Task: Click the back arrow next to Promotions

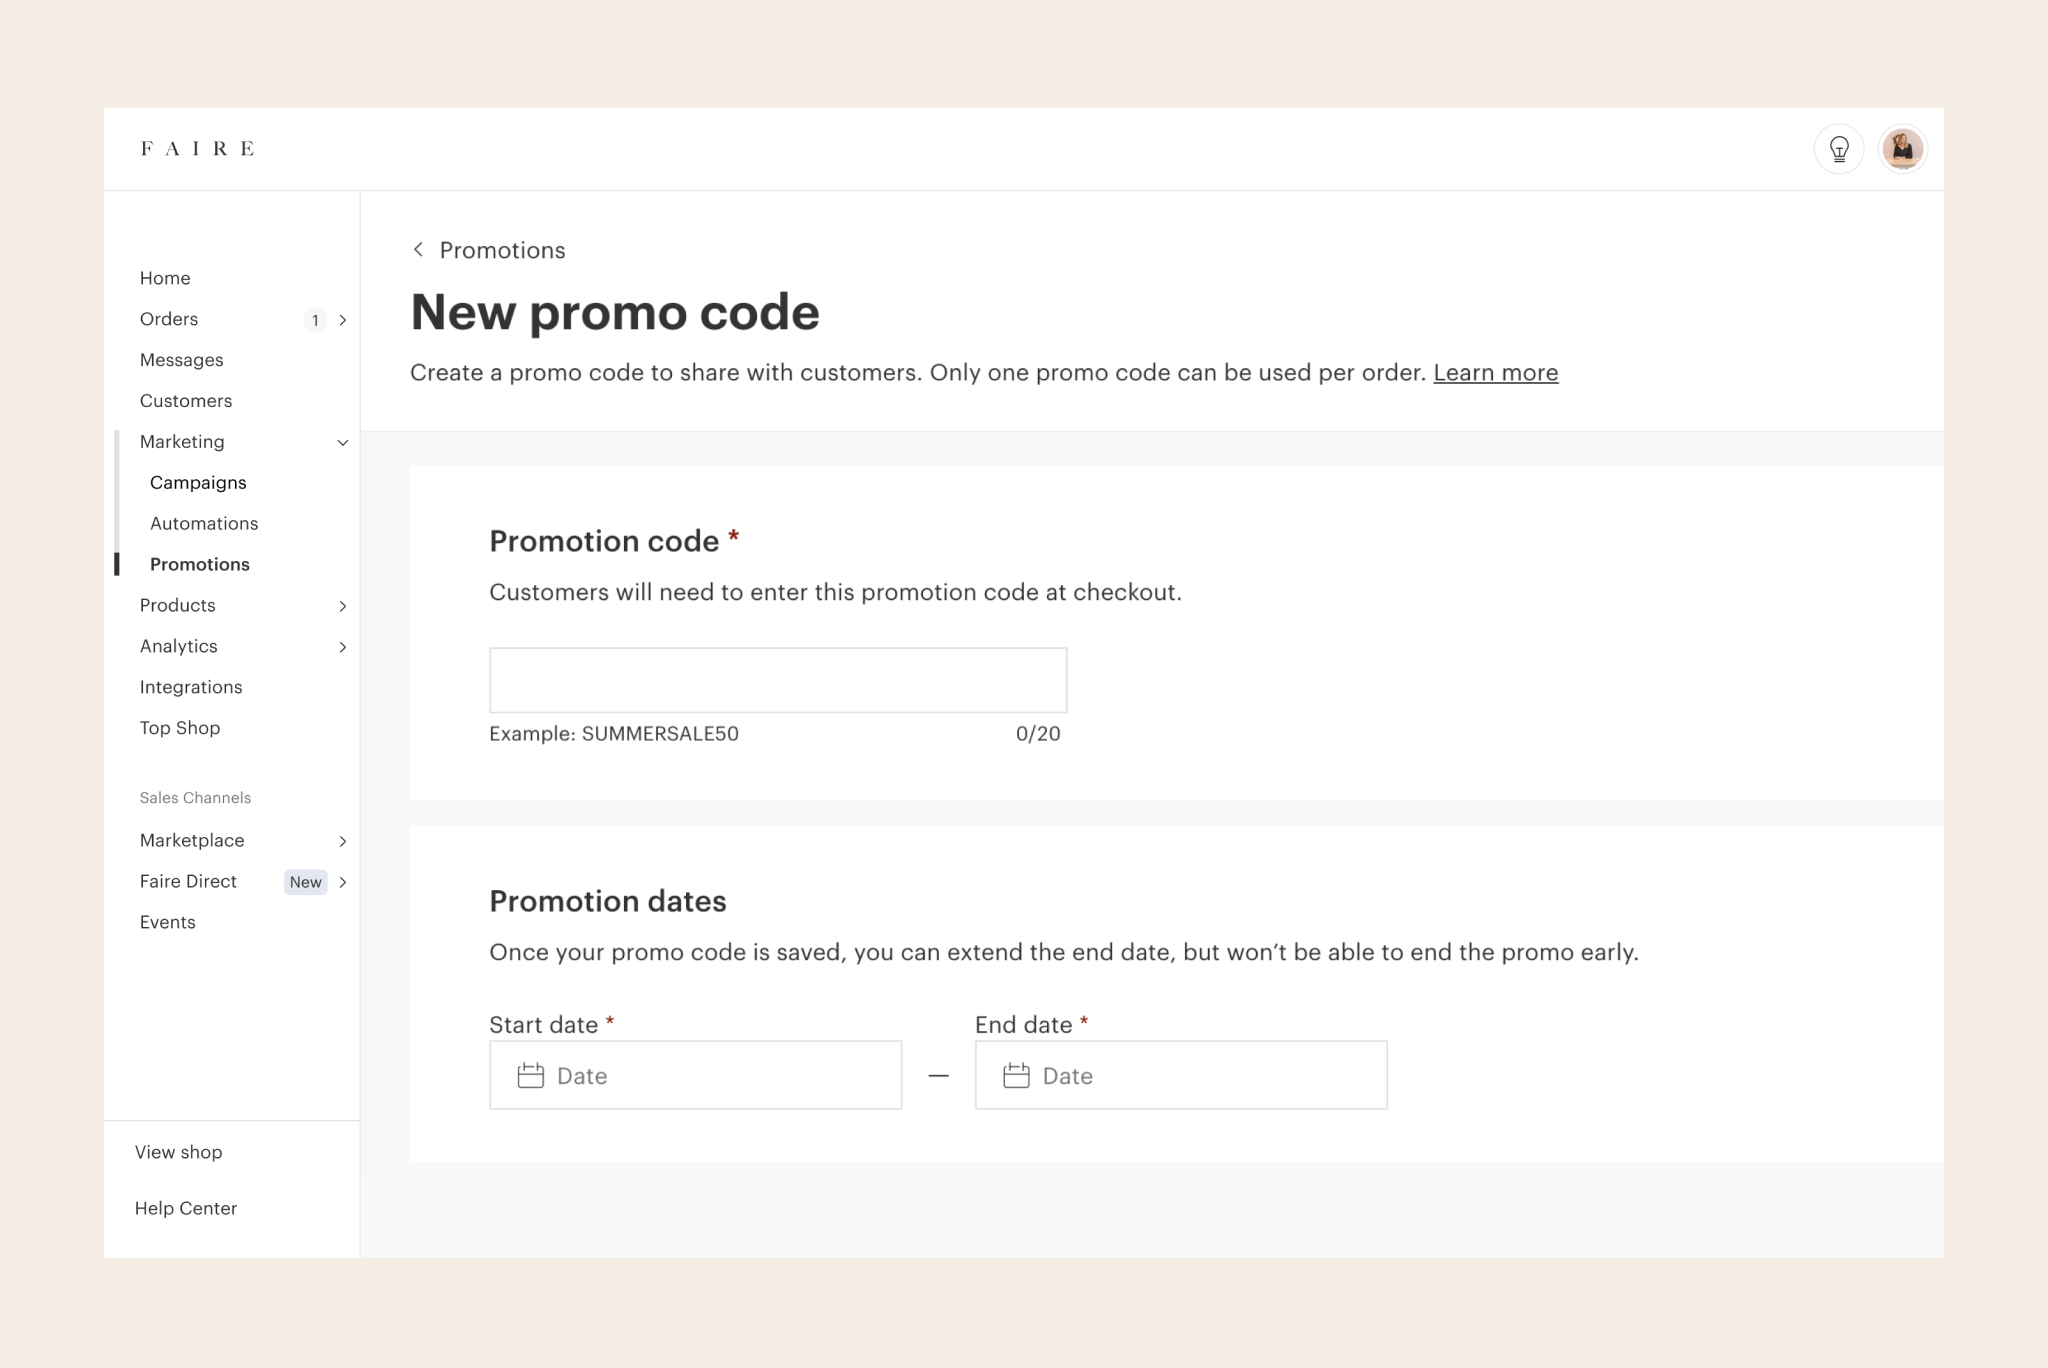Action: 419,249
